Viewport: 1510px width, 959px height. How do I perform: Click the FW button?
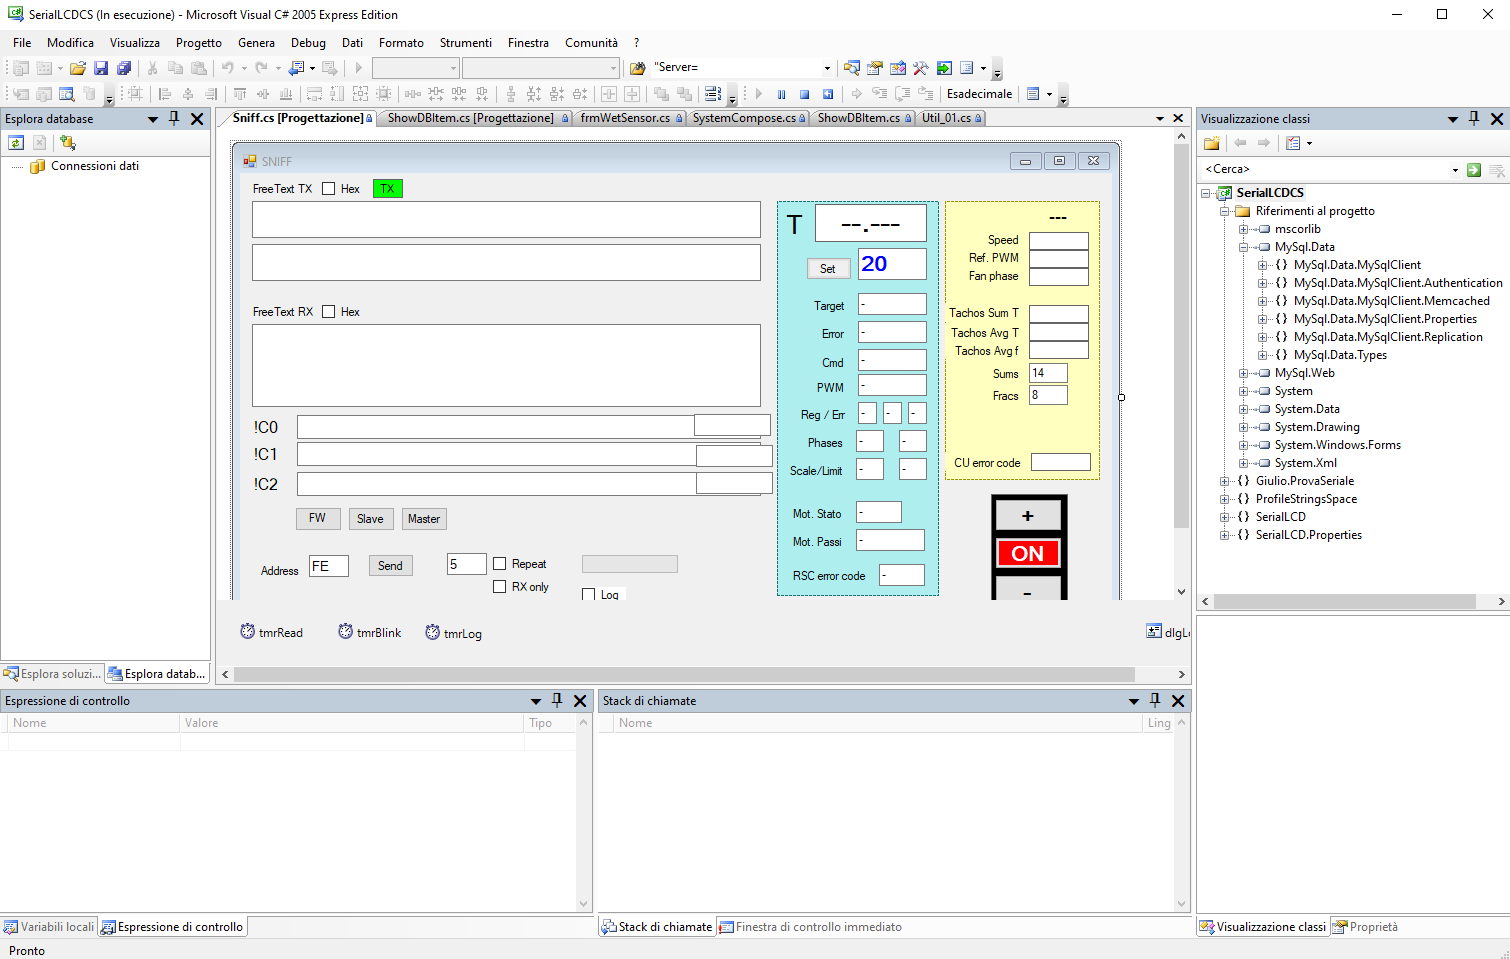click(317, 518)
